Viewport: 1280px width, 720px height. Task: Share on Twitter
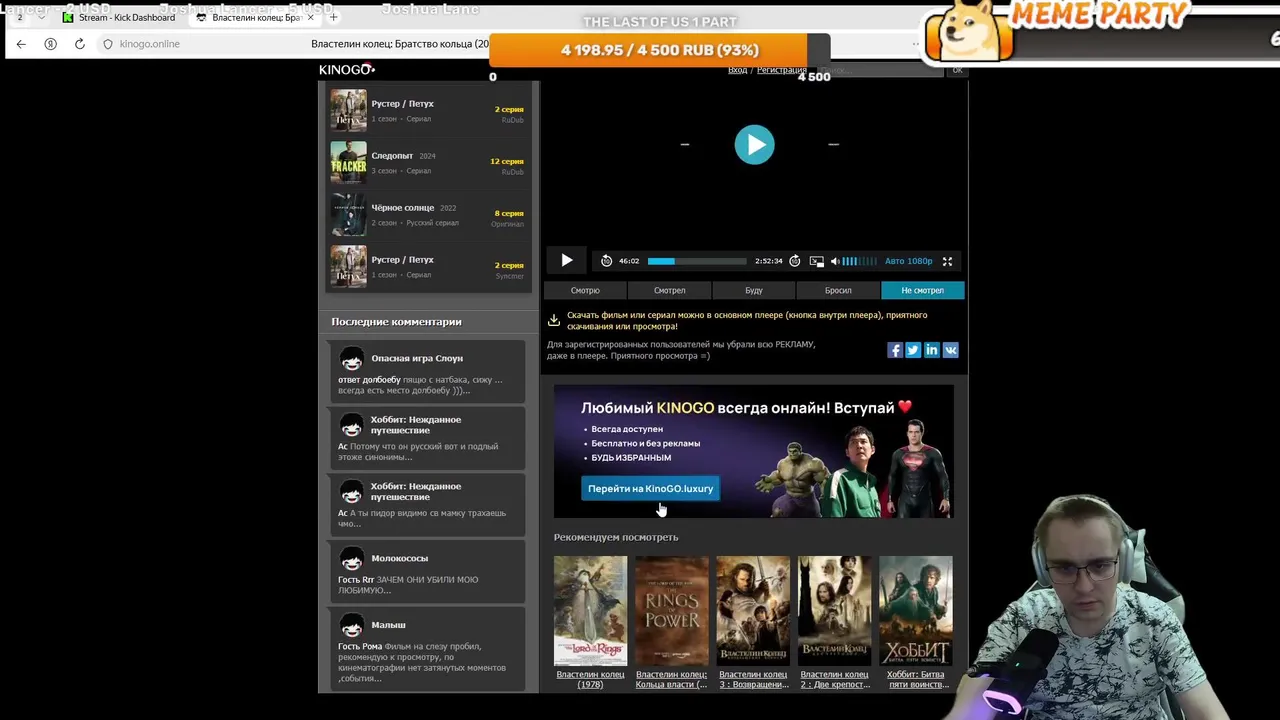913,350
